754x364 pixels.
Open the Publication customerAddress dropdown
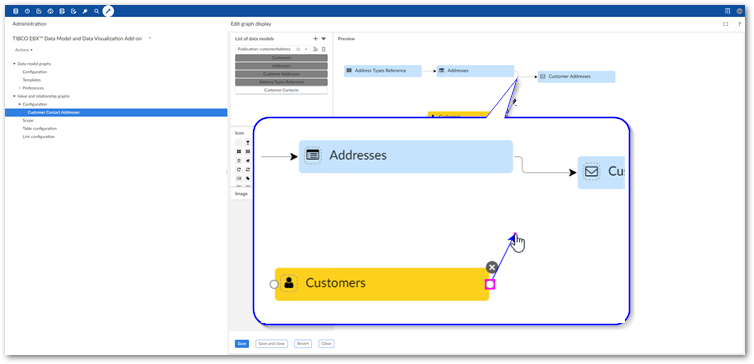[306, 49]
